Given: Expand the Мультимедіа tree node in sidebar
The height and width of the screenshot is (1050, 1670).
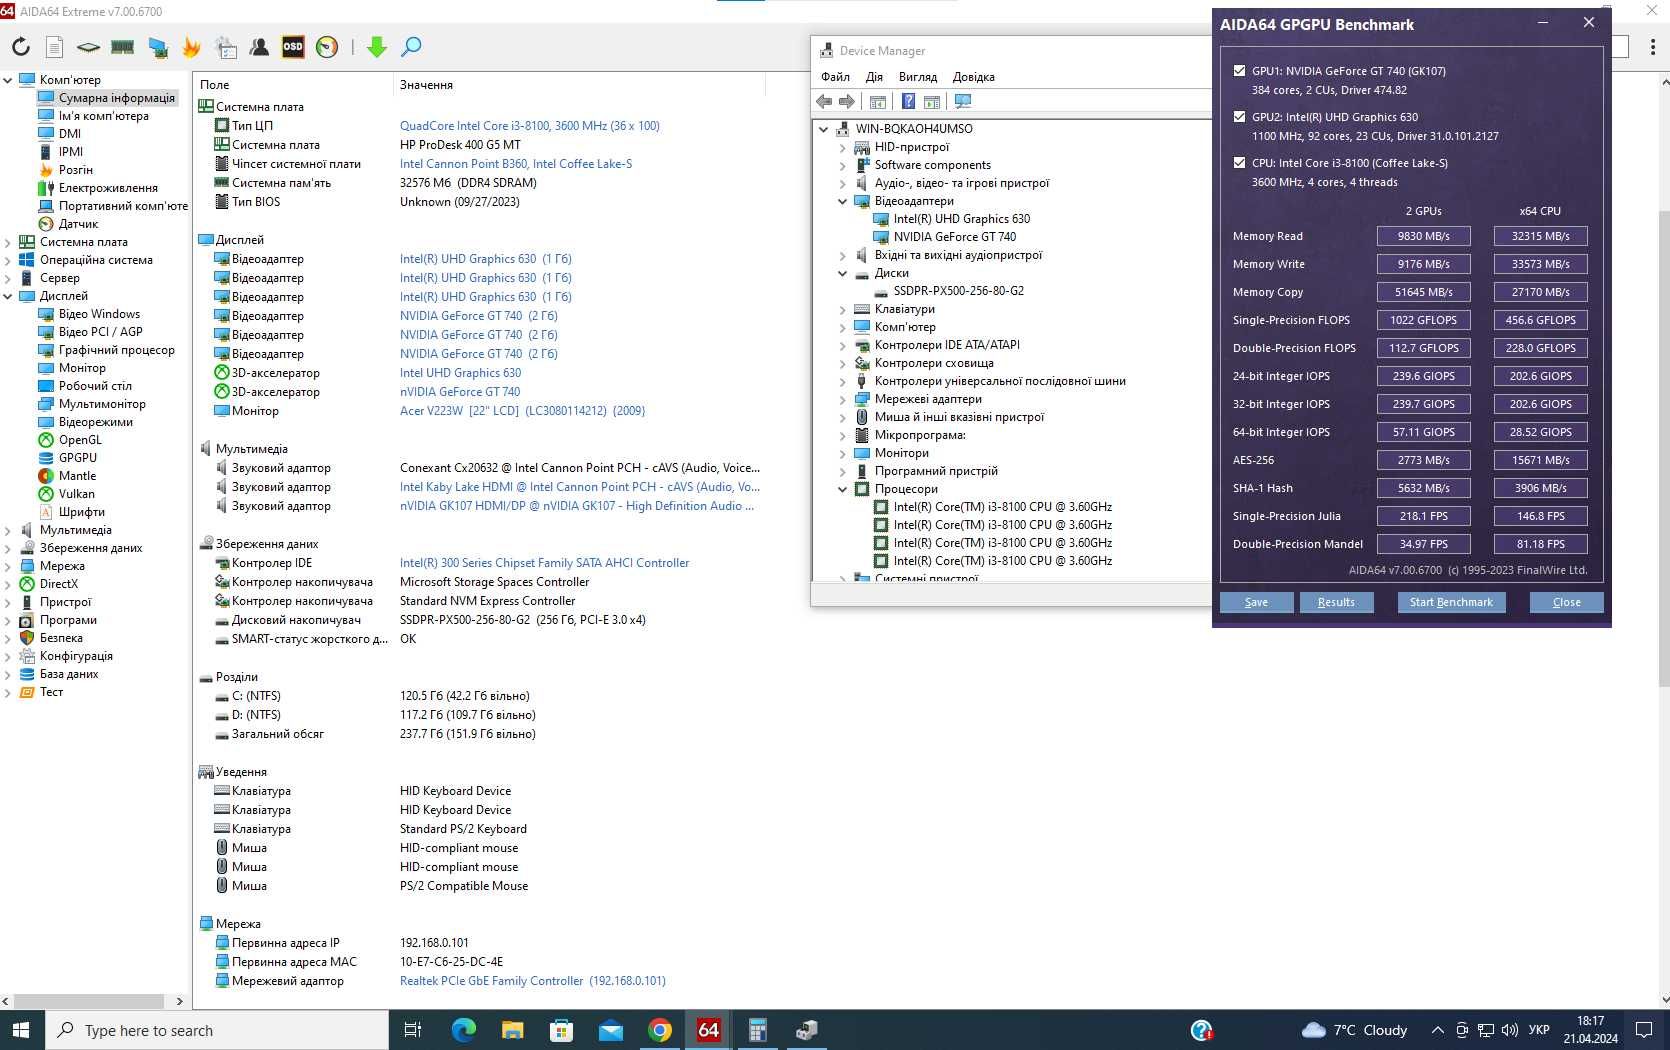Looking at the screenshot, I should (8, 530).
